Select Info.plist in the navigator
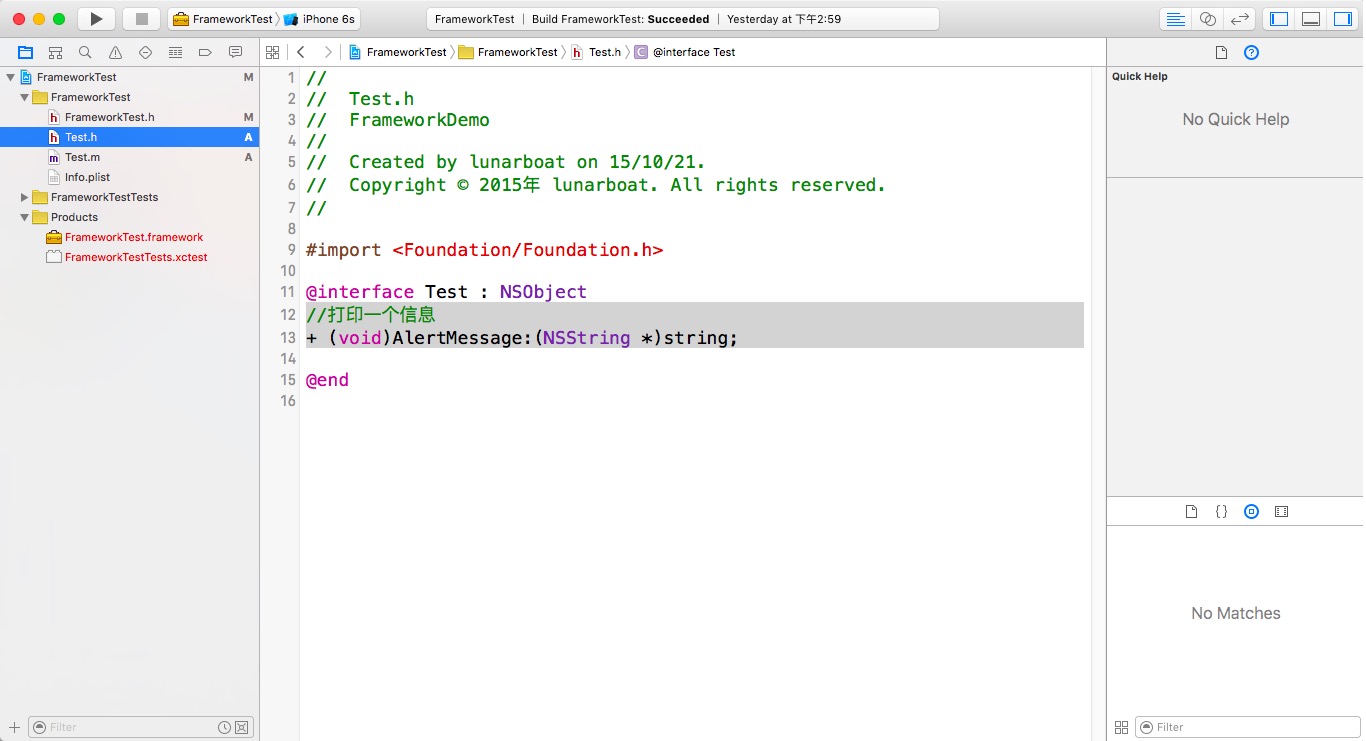Viewport: 1366px width, 741px height. tap(130, 177)
